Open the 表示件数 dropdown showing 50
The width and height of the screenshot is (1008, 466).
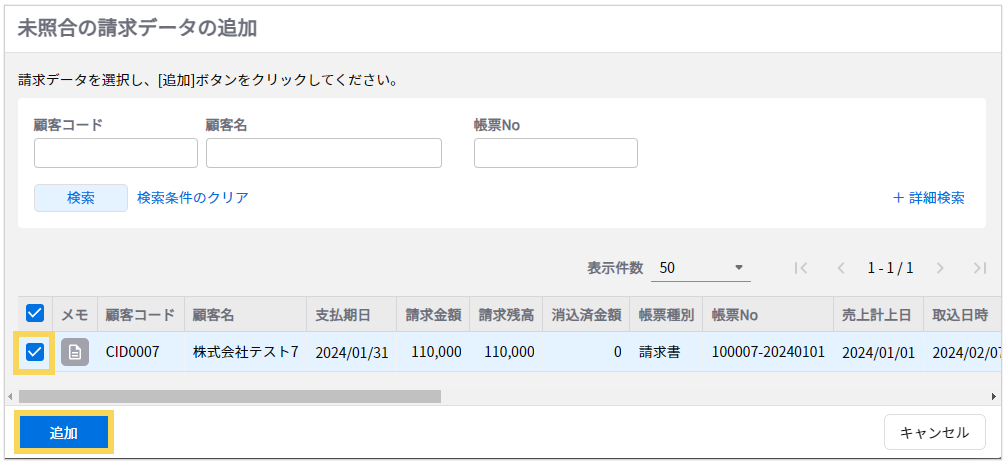click(702, 268)
